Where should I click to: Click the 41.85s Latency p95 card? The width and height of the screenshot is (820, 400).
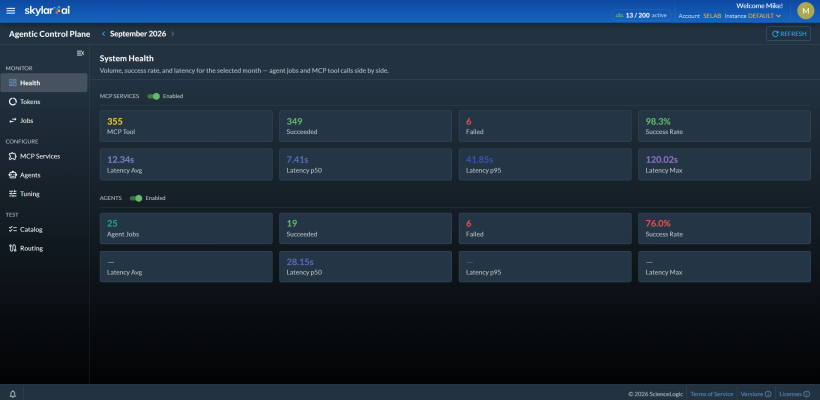[x=545, y=164]
